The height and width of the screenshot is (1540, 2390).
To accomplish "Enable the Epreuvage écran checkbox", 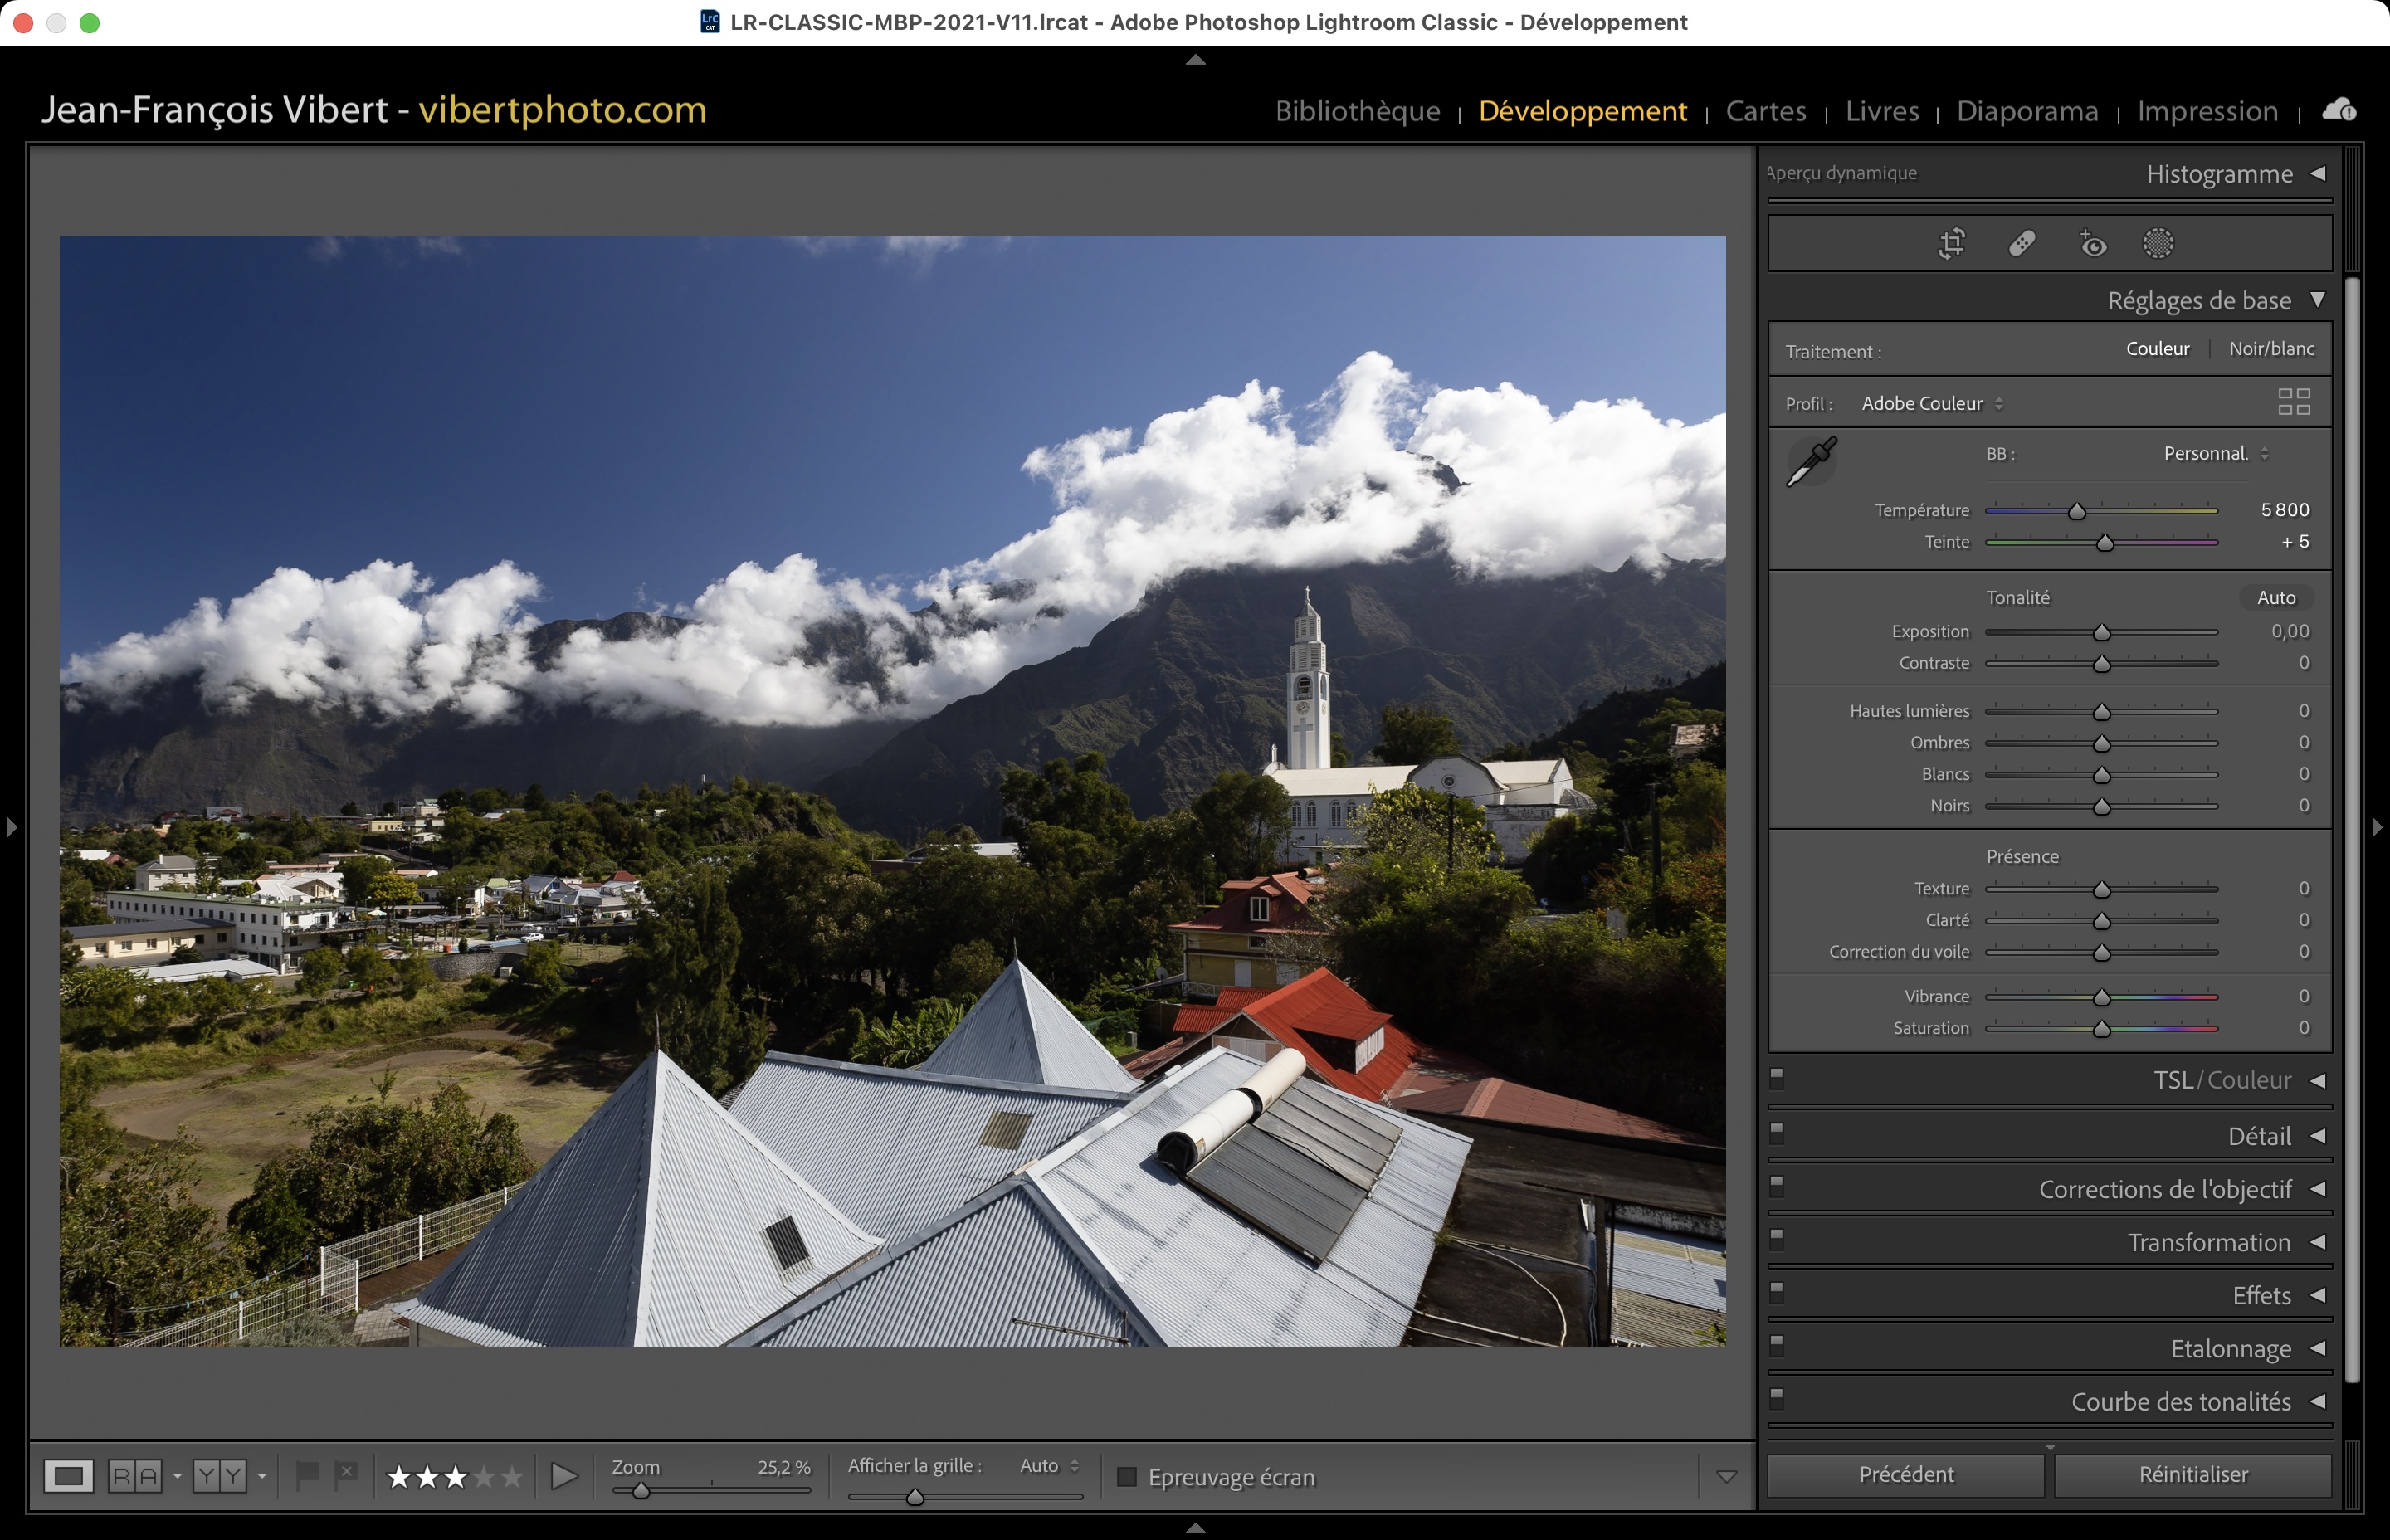I will coord(1127,1477).
